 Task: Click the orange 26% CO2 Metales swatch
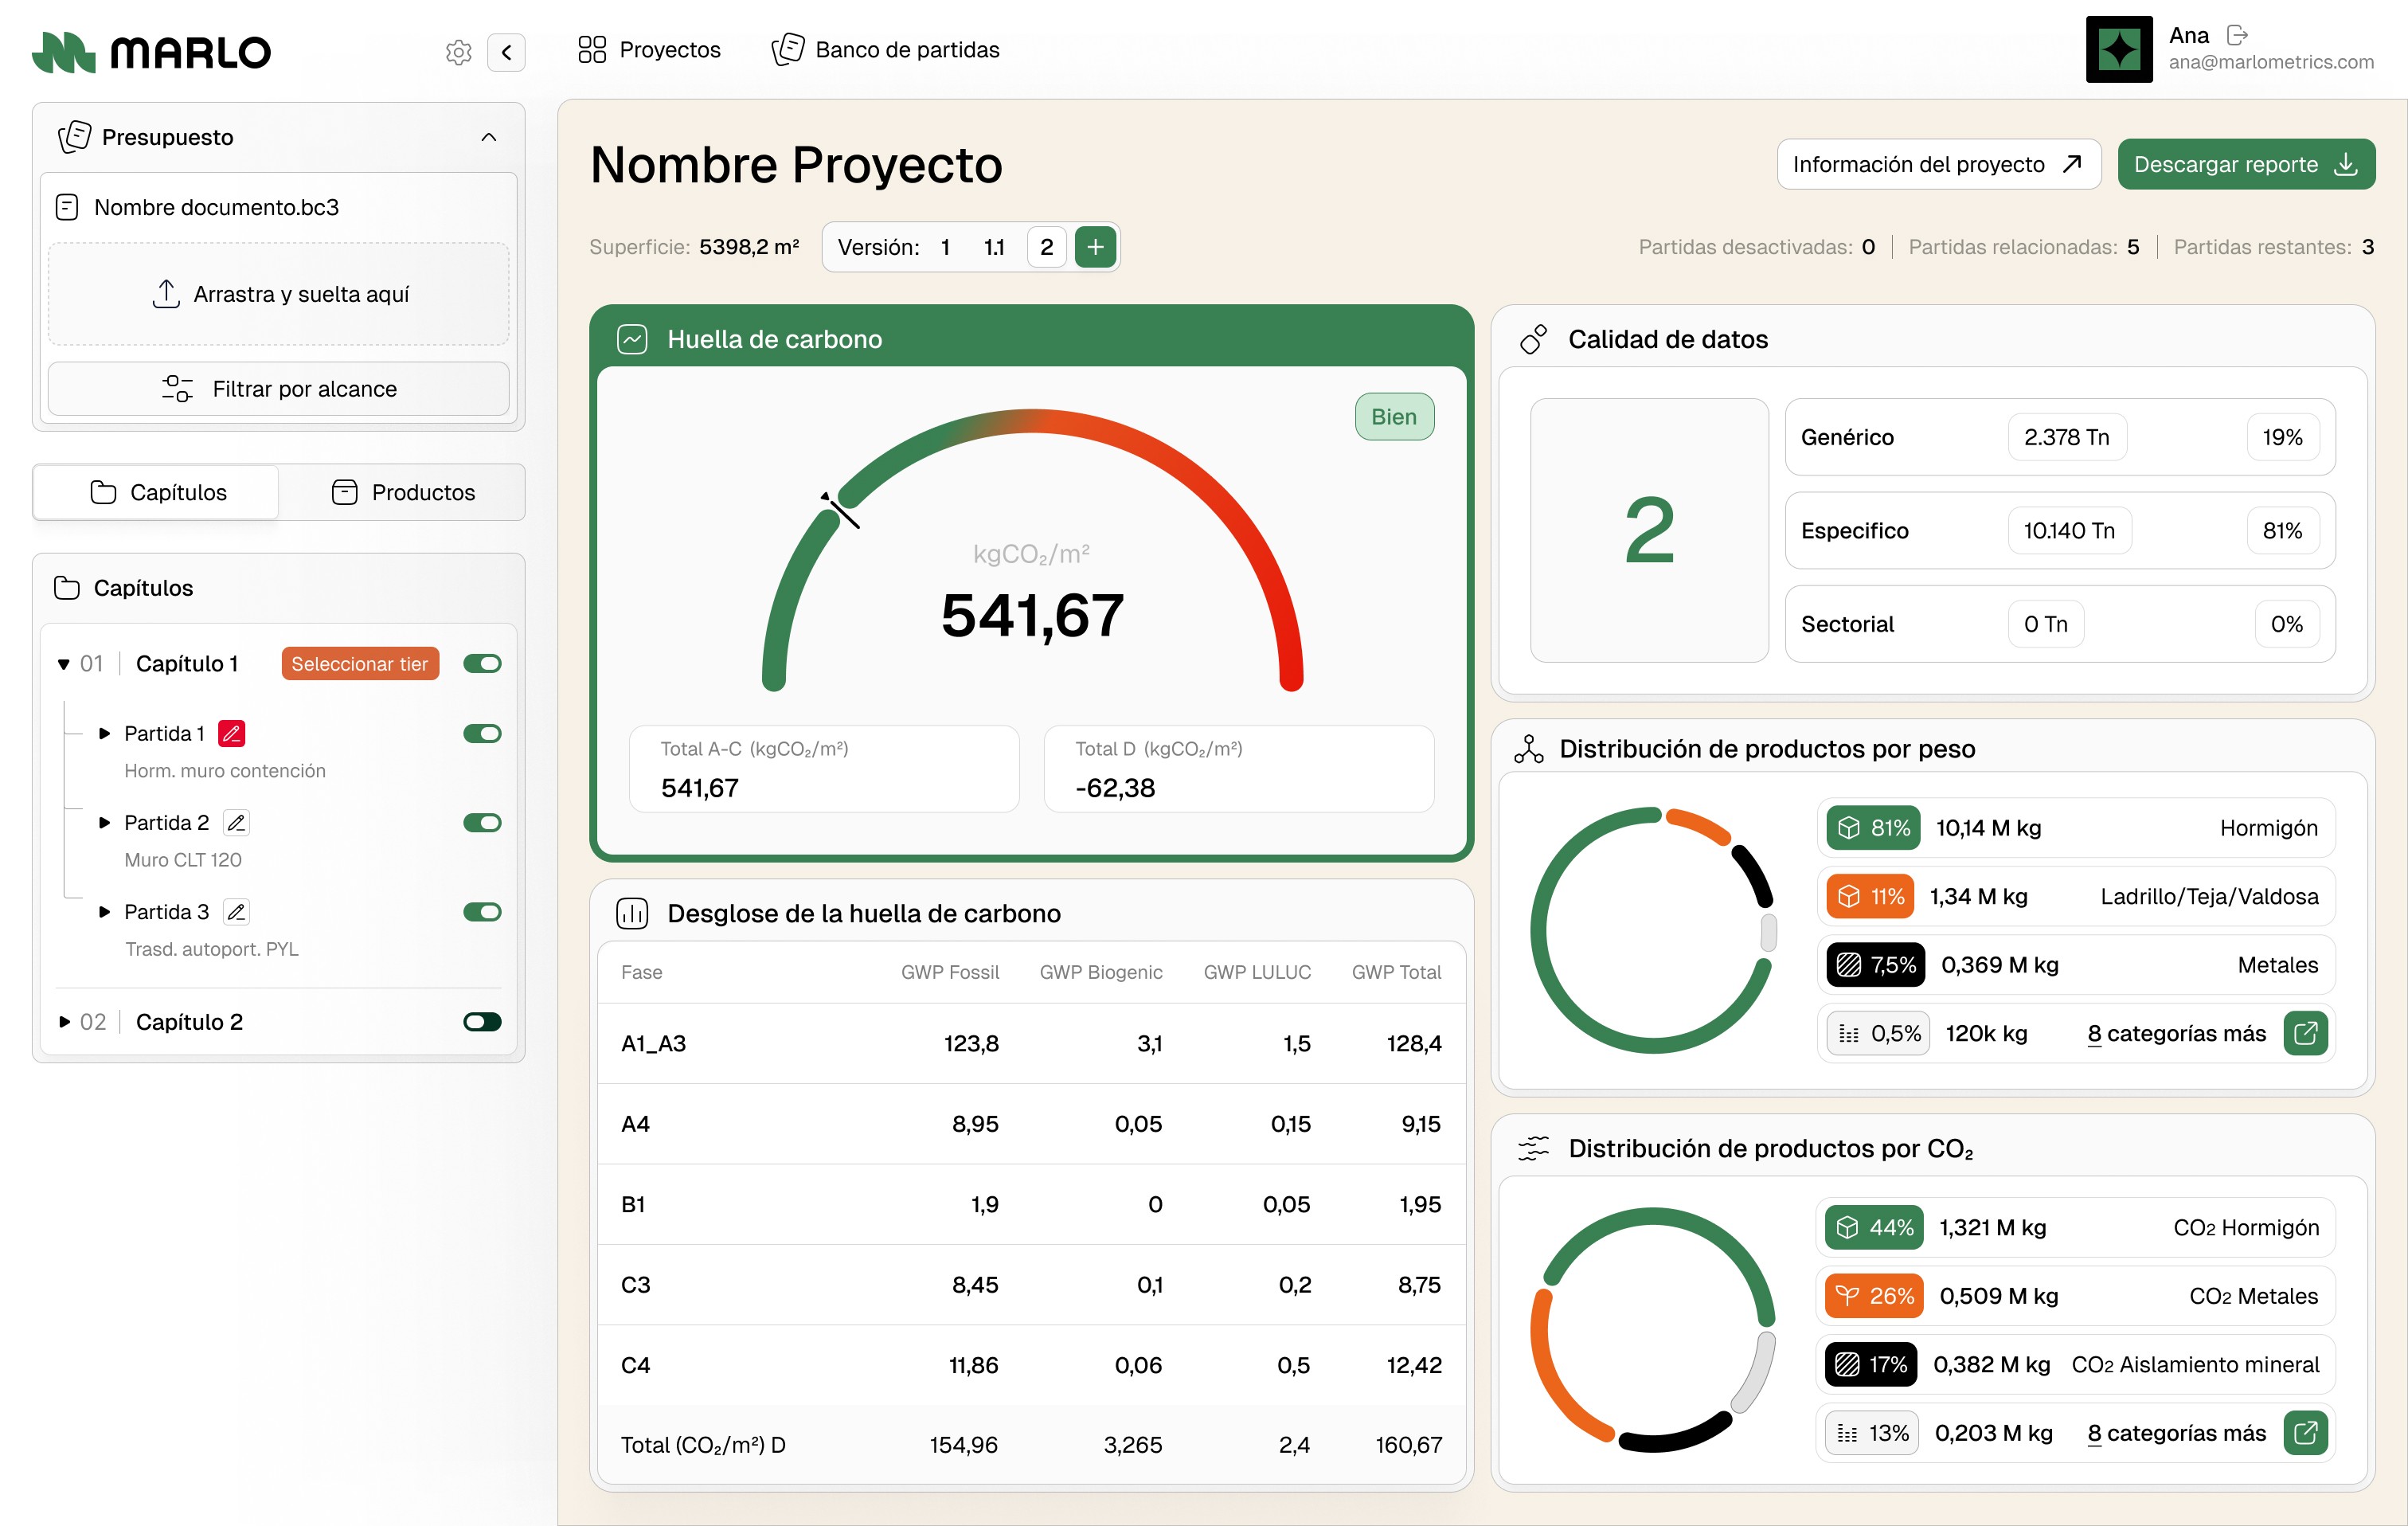pyautogui.click(x=1873, y=1296)
